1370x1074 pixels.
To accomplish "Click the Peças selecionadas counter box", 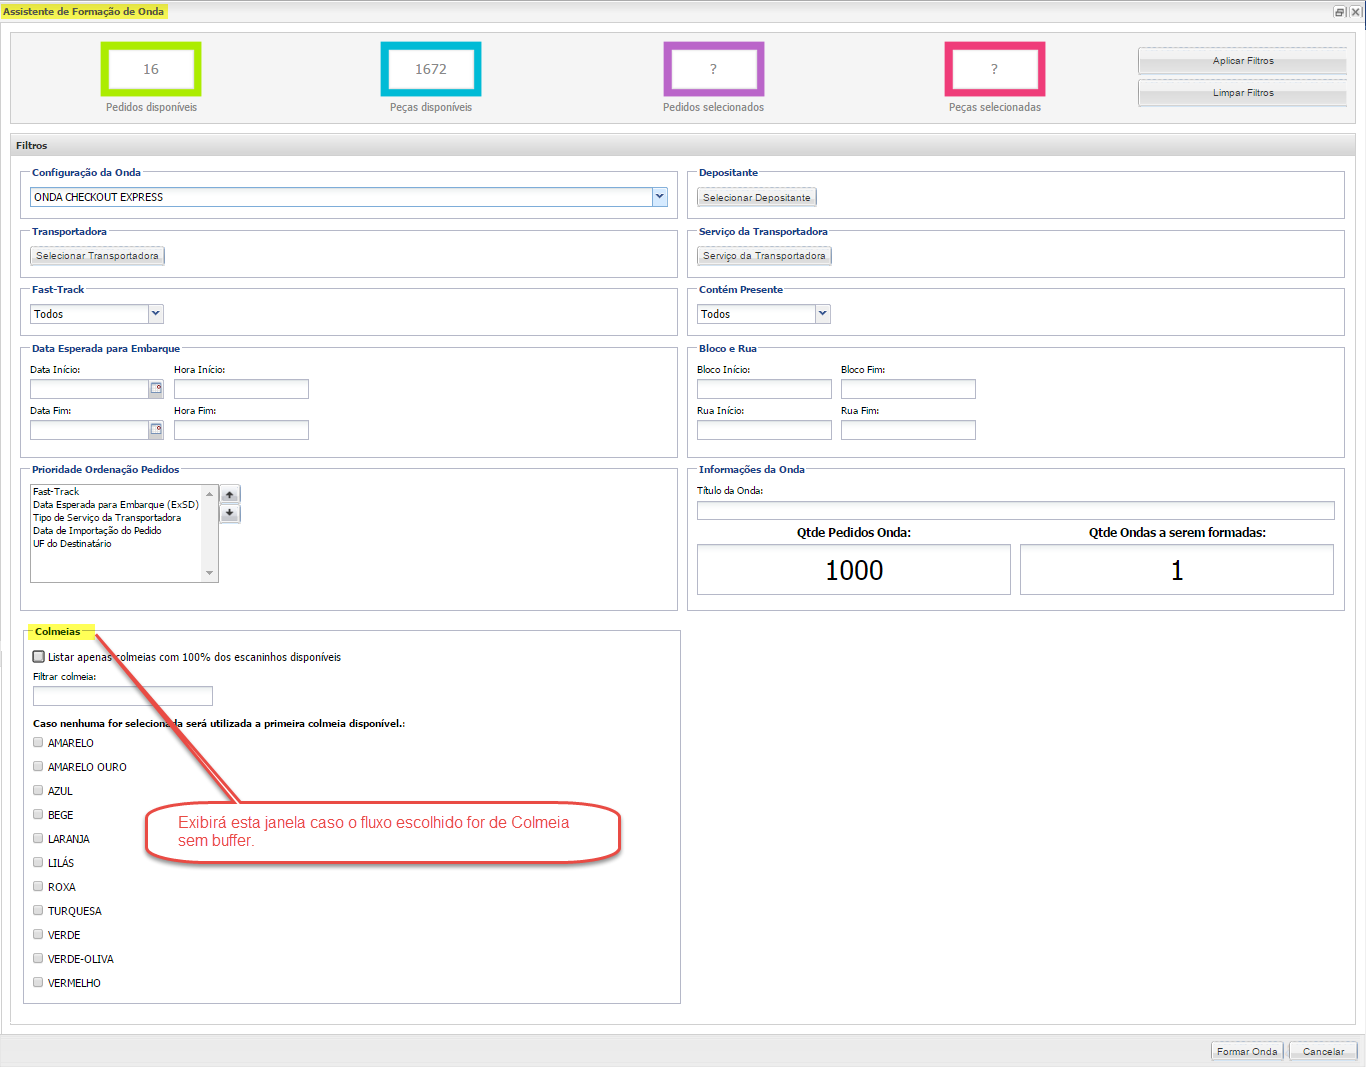I will [x=995, y=69].
